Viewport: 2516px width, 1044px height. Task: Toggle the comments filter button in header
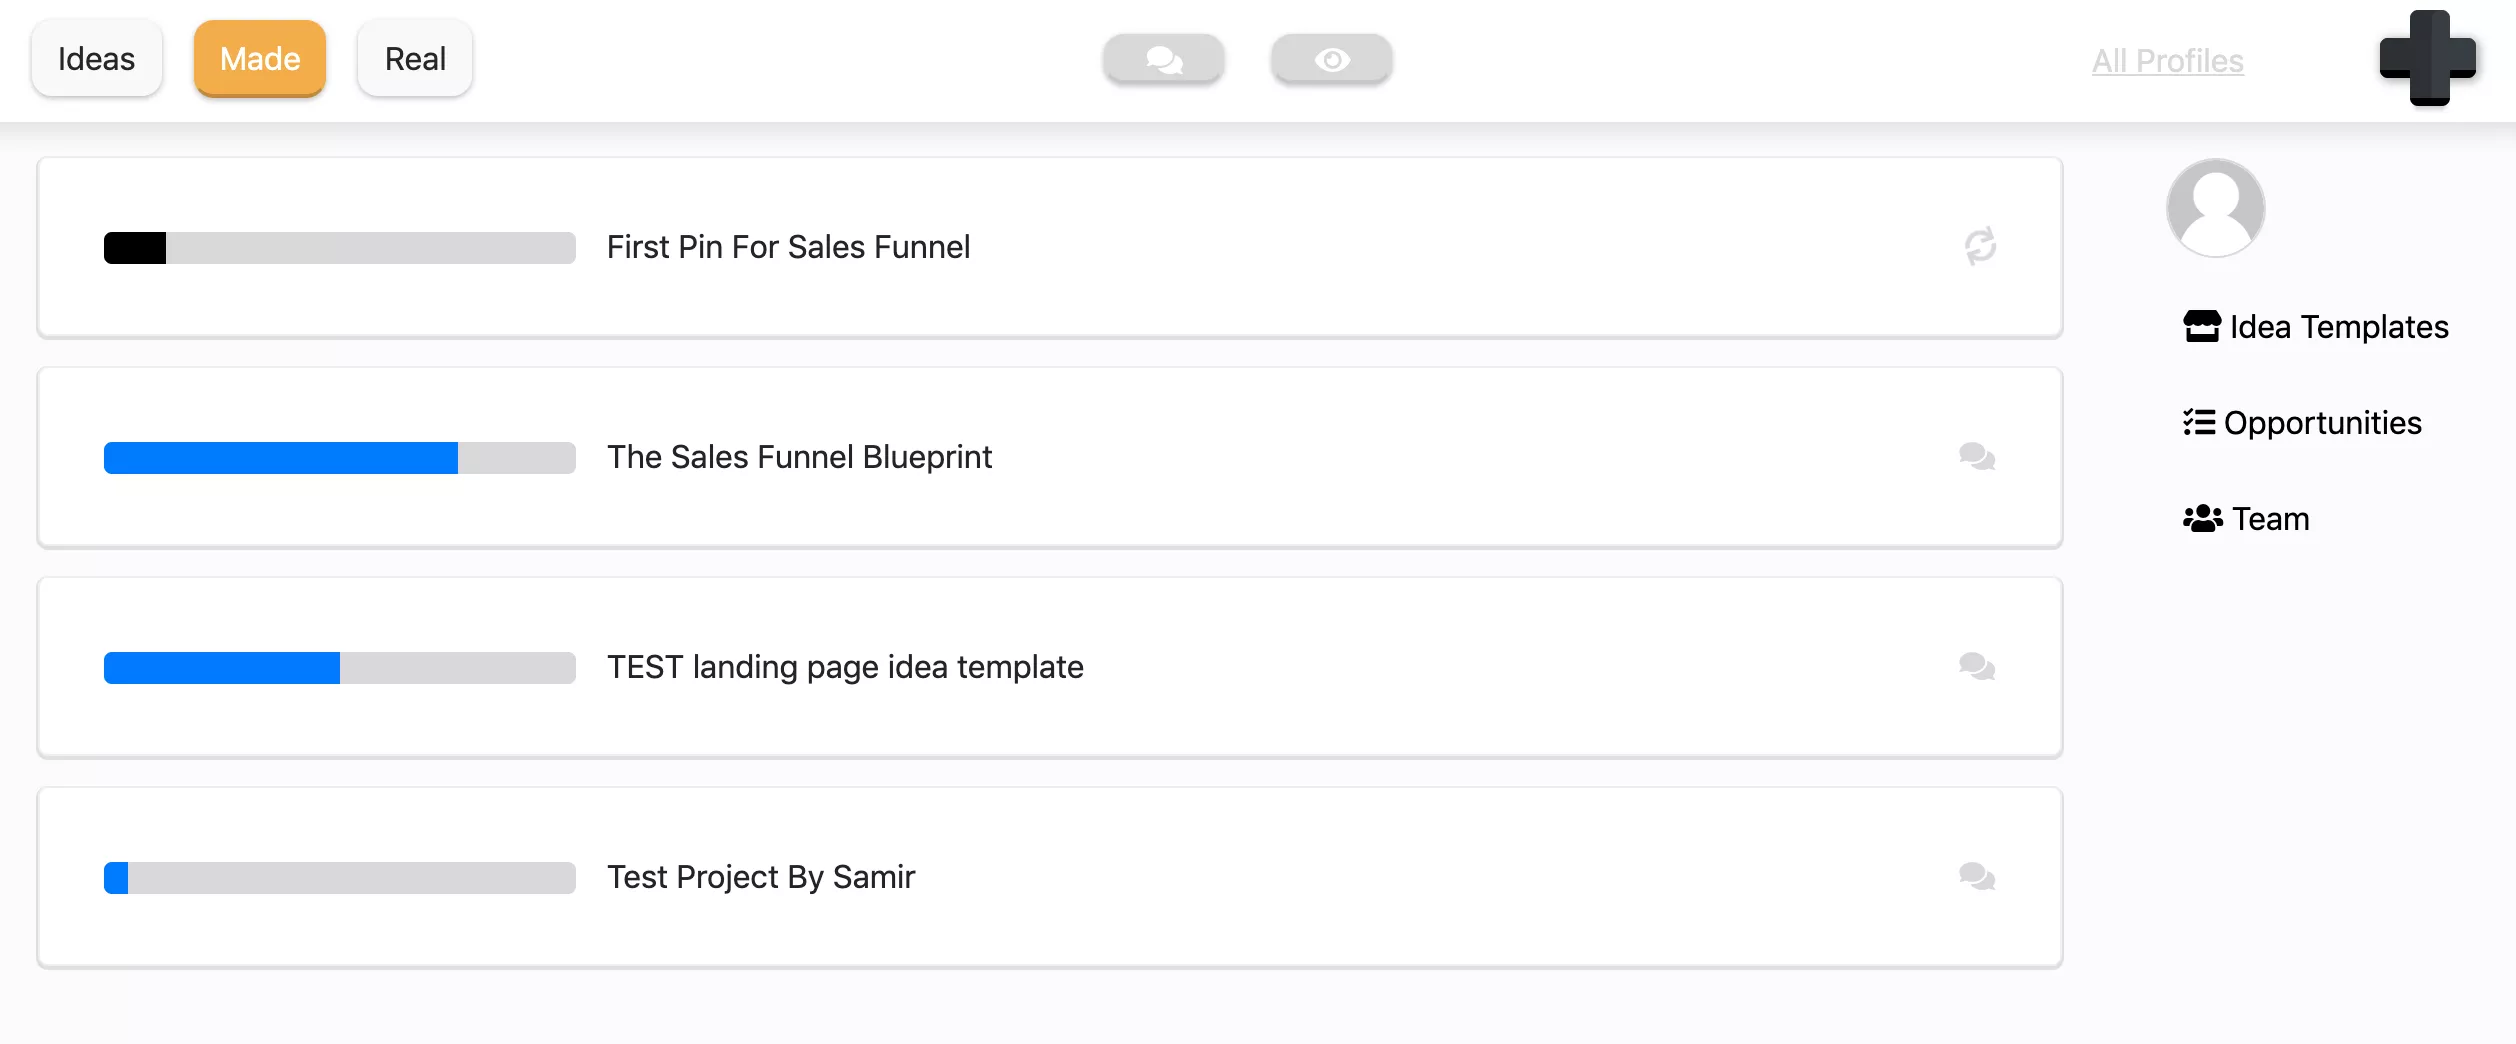[x=1164, y=60]
